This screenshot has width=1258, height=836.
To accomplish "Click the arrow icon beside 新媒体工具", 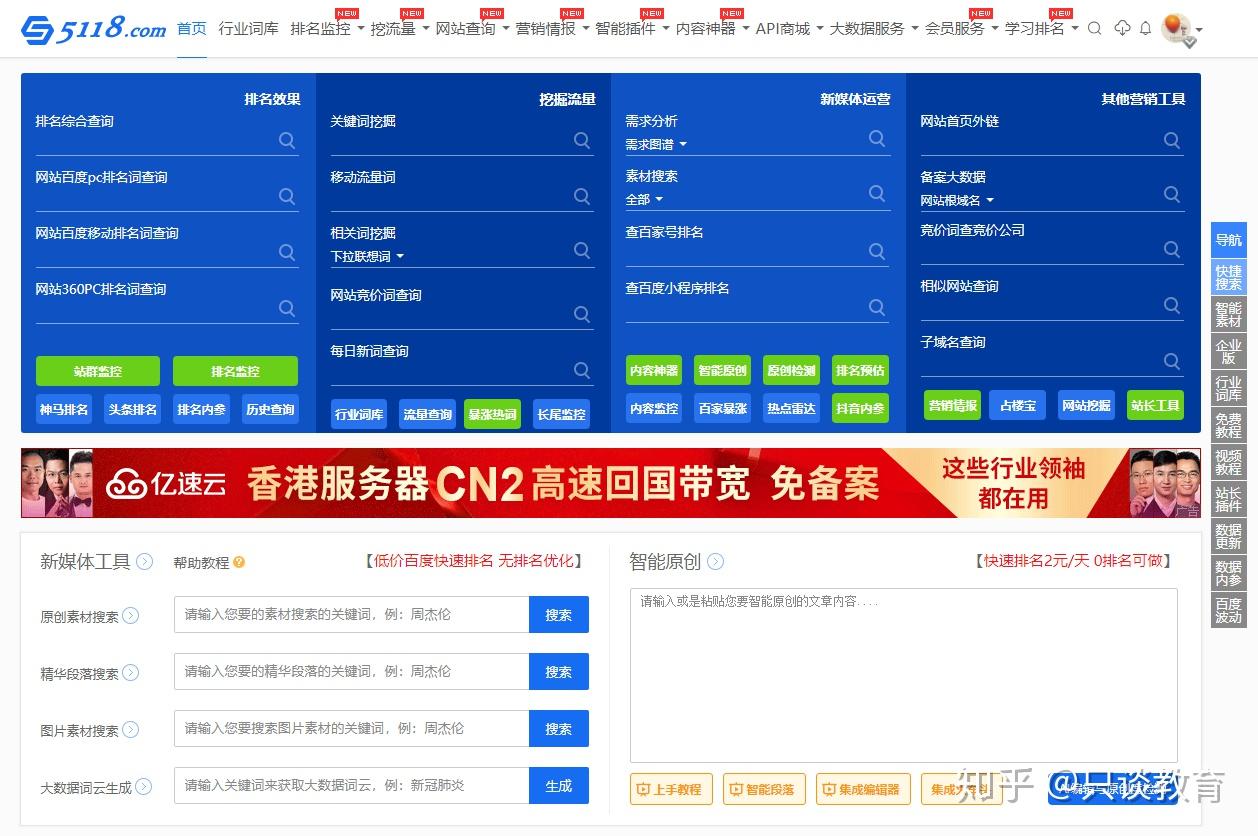I will pos(145,562).
